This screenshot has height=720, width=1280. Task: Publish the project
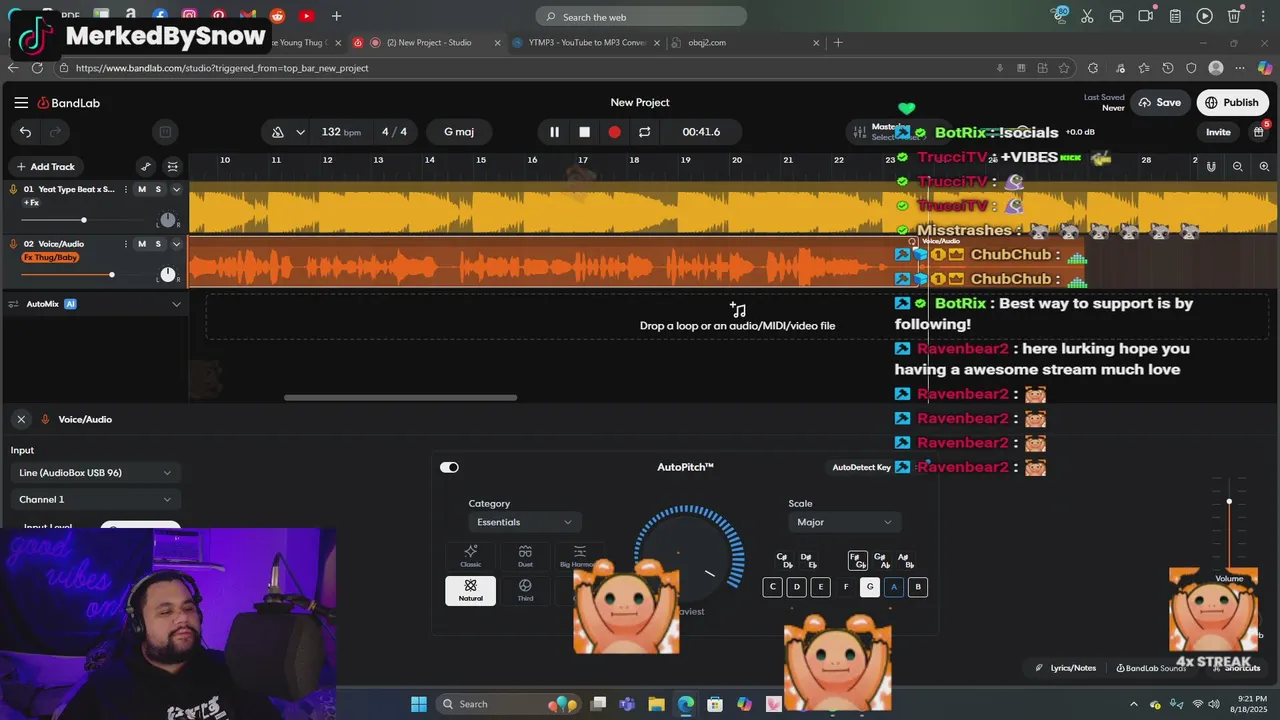point(1232,103)
